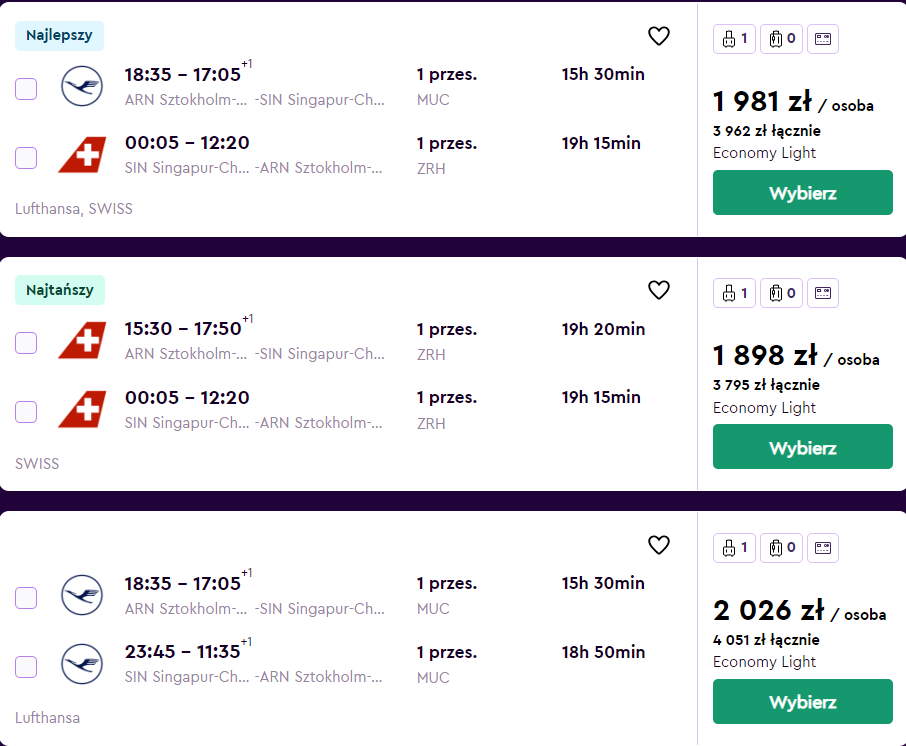Save the 2 026 zł Lufthansa offer with heart

pyautogui.click(x=659, y=544)
